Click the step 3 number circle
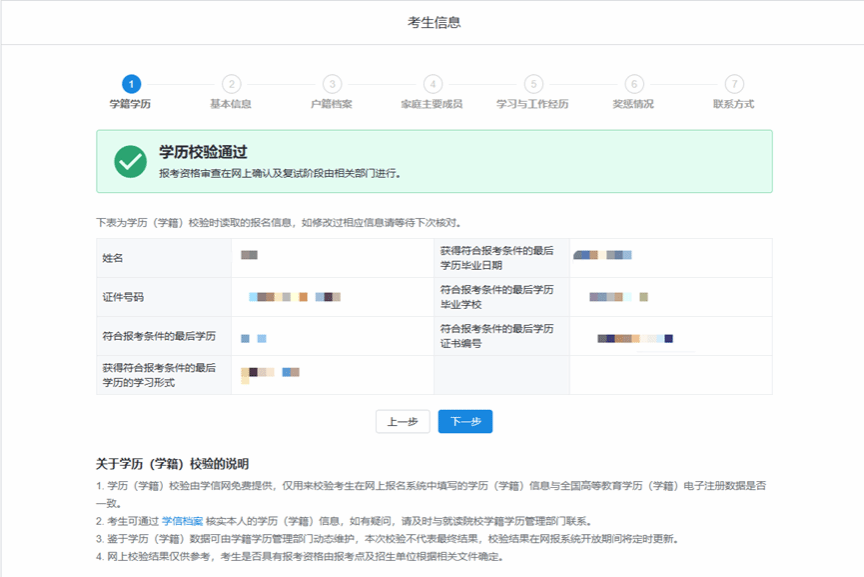 (332, 84)
